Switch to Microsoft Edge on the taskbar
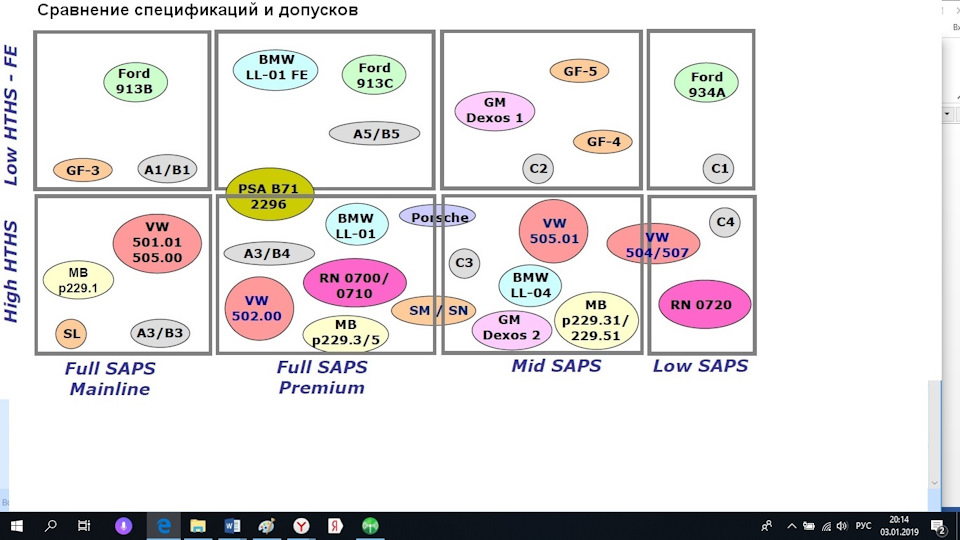Viewport: 960px width, 540px height. pyautogui.click(x=164, y=525)
